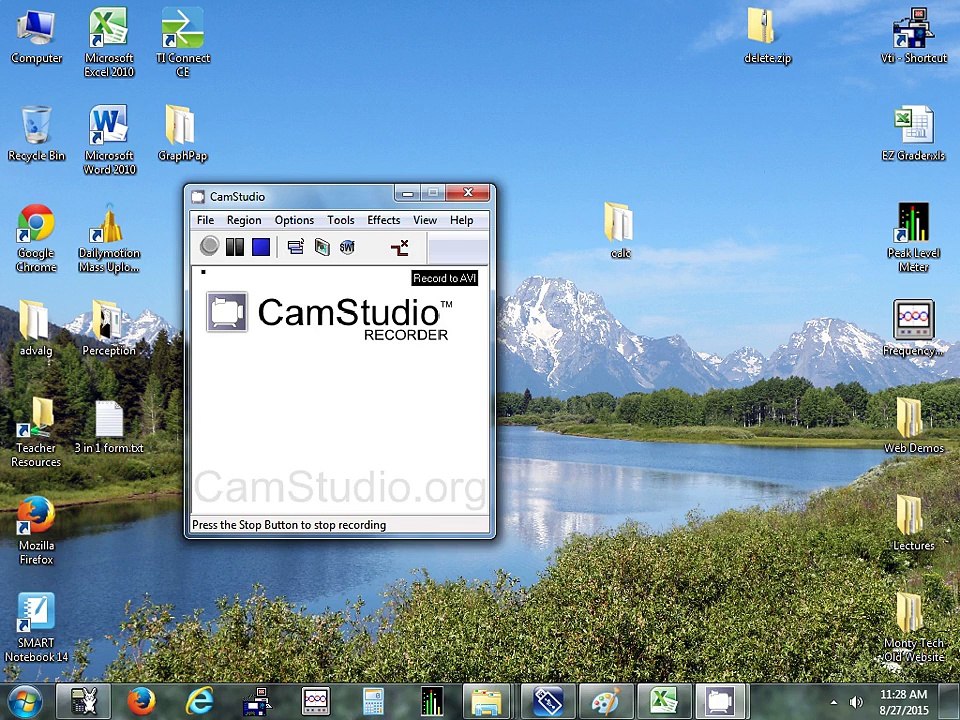Select the Computer desktop icon
960x720 pixels.
coord(36,37)
